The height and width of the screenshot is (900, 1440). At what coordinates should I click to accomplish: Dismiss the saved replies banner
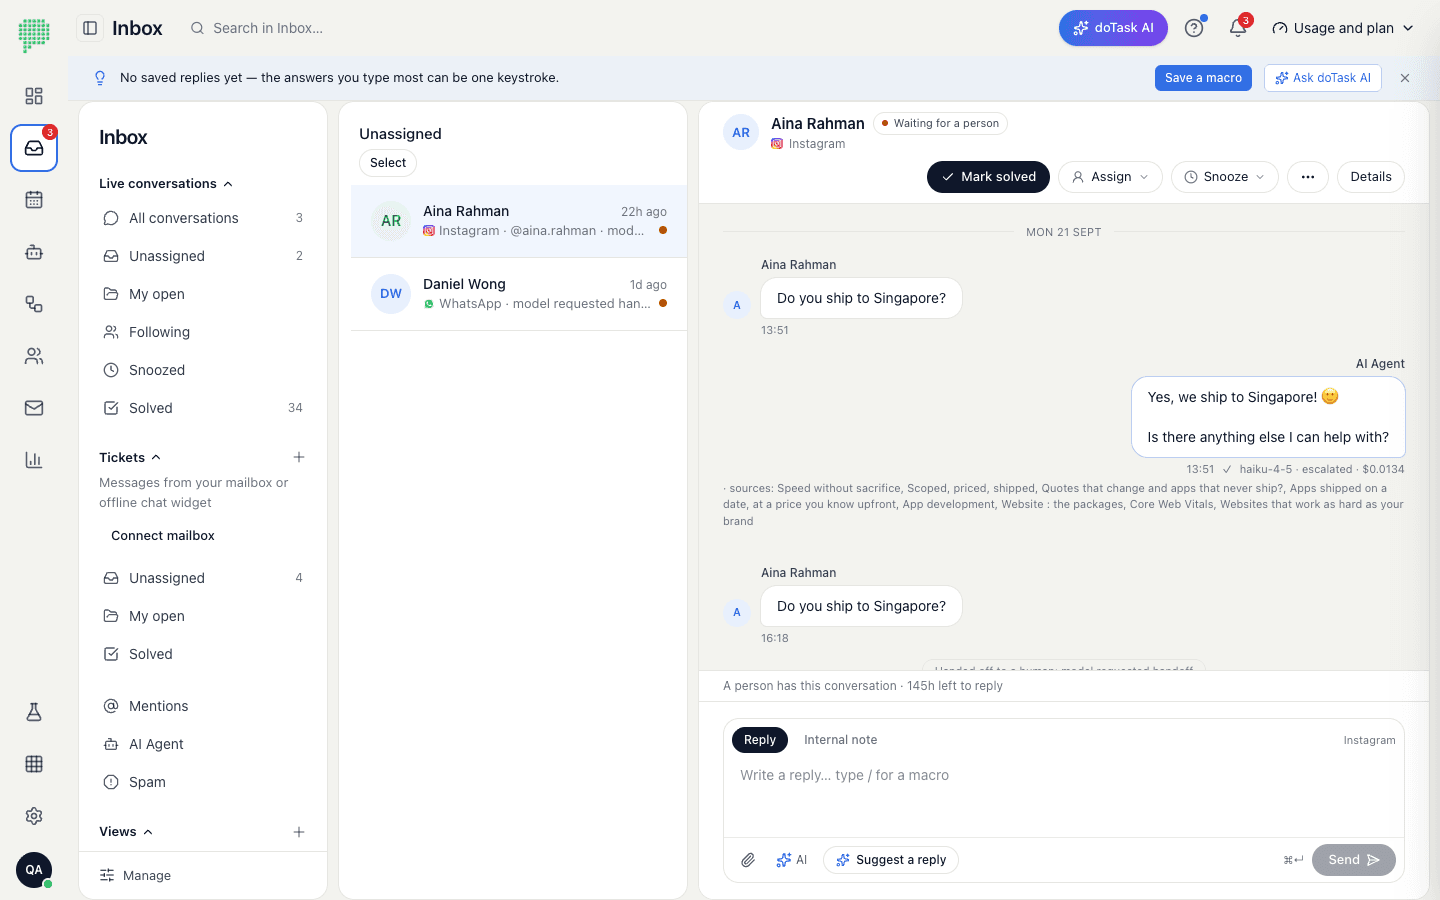pyautogui.click(x=1405, y=78)
